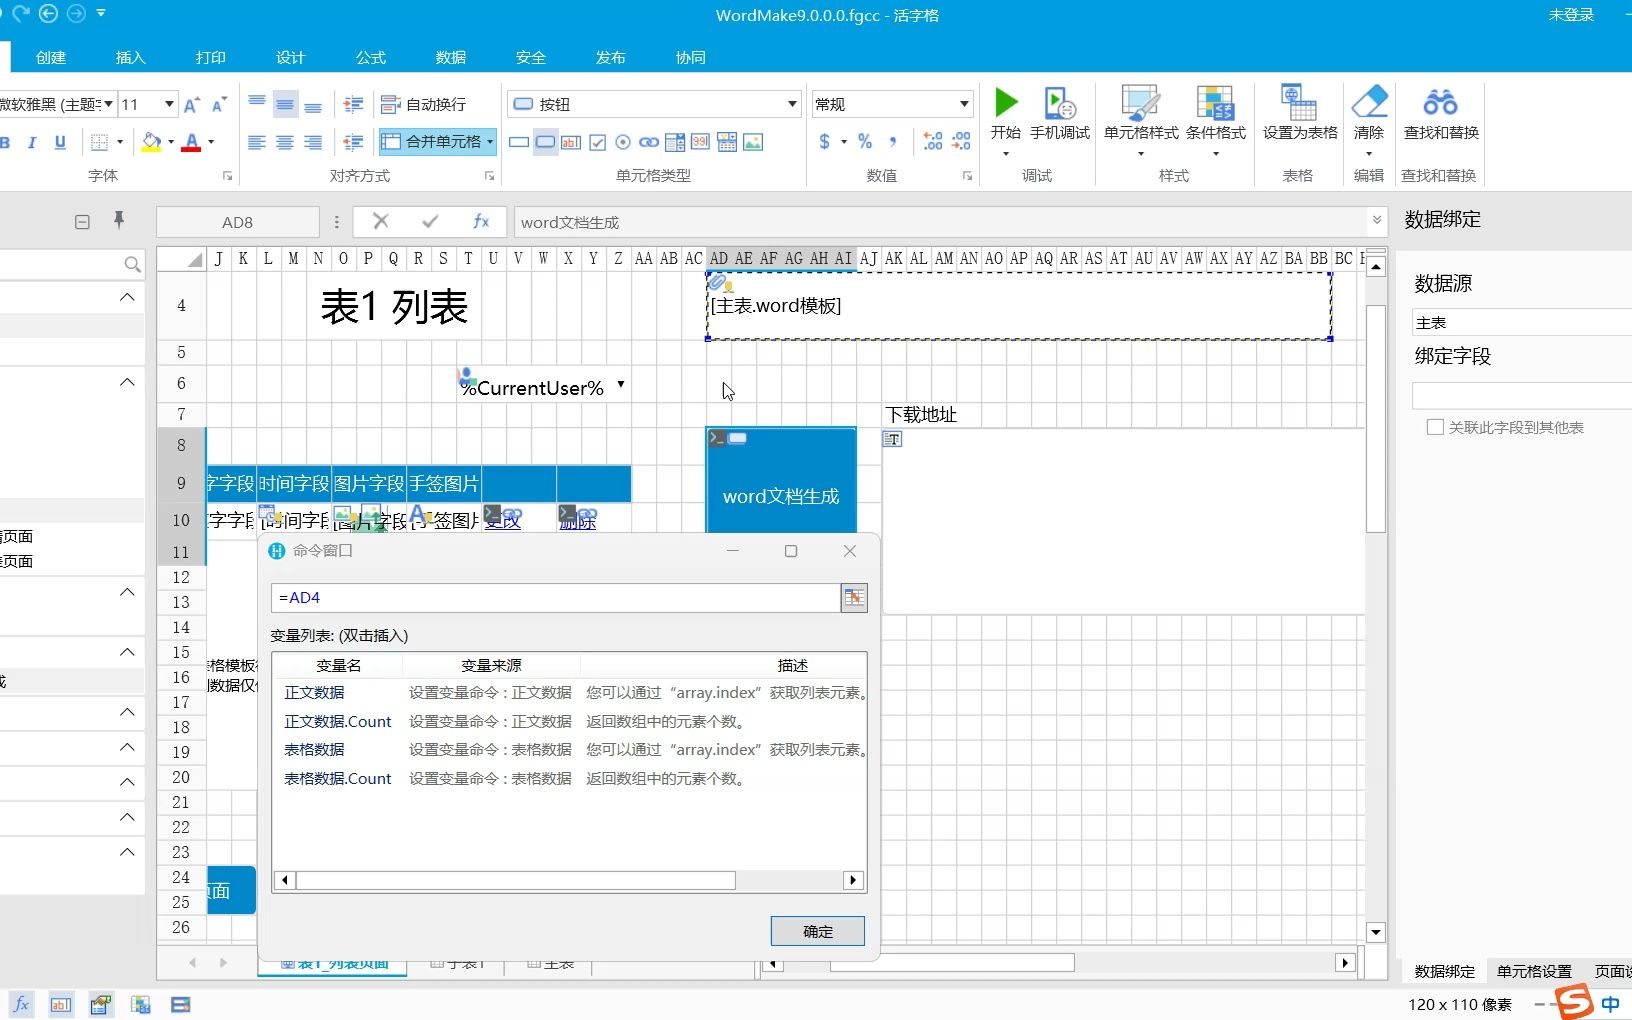Viewport: 1632px width, 1020px height.
Task: Toggle 自动换行 word wrap
Action: coord(424,104)
